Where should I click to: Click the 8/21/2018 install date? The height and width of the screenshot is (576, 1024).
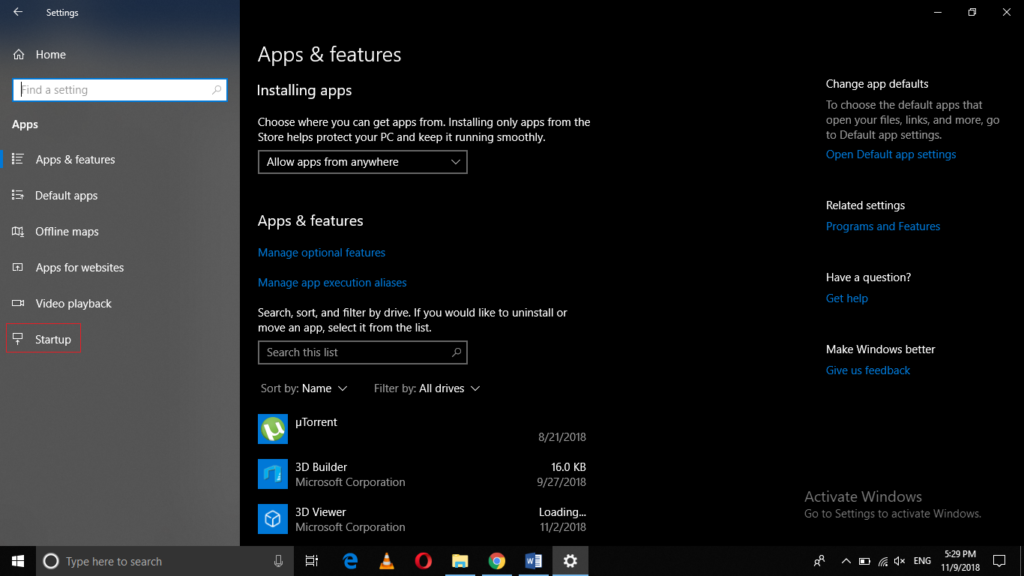562,437
